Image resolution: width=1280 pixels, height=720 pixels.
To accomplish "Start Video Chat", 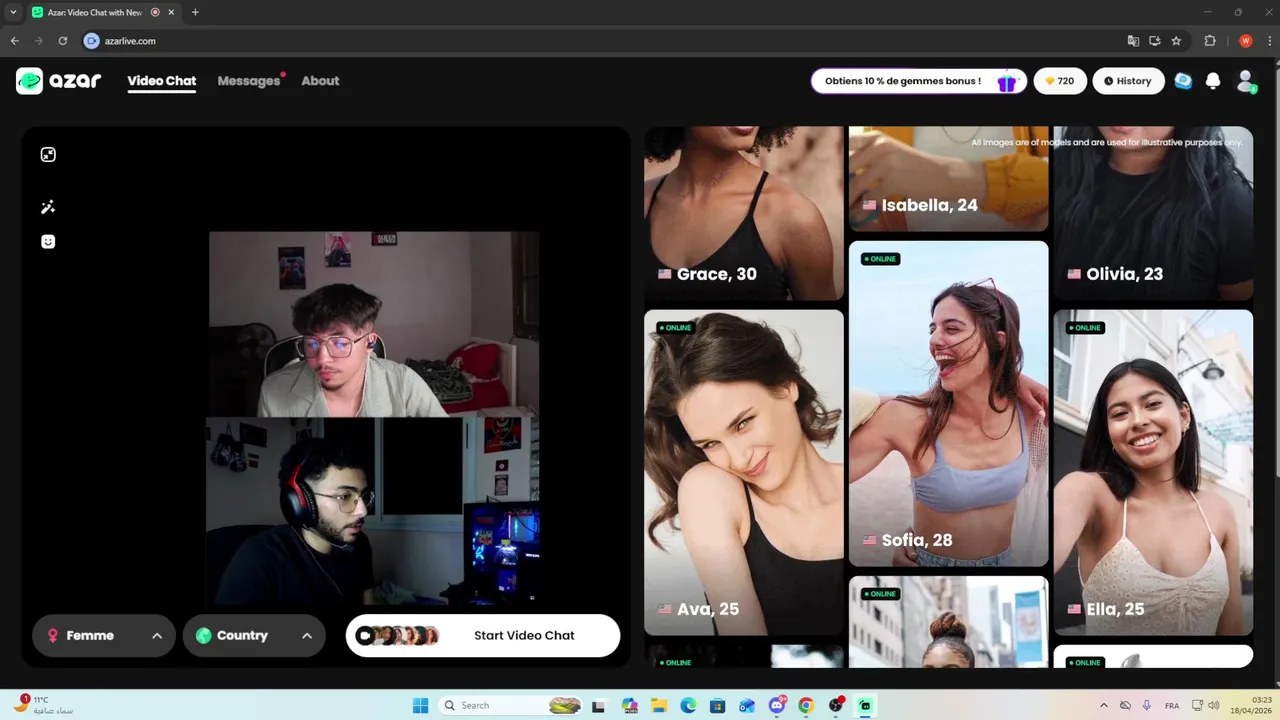I will [483, 636].
